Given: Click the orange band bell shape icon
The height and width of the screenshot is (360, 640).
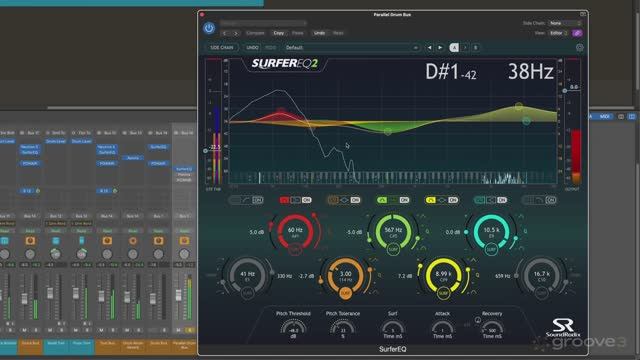Looking at the screenshot, I should pos(344,200).
